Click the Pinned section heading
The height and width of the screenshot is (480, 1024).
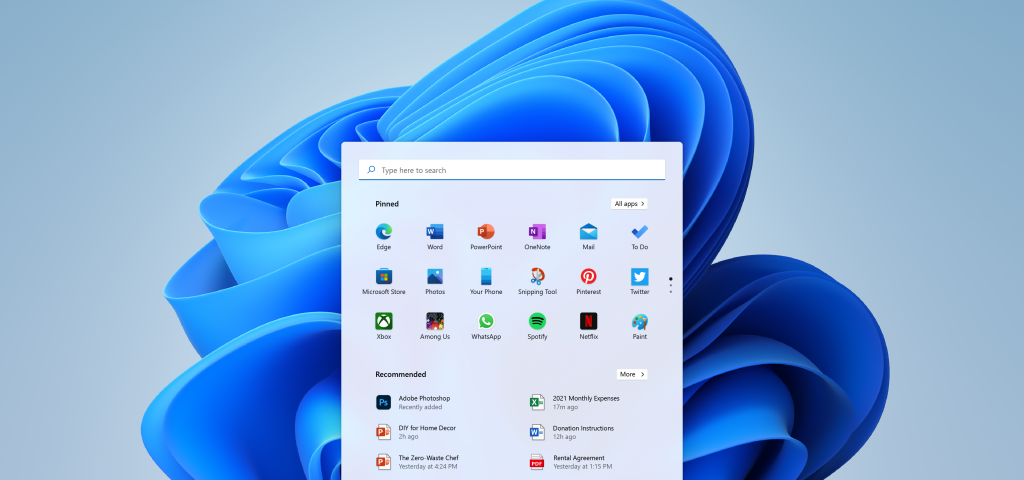pos(387,204)
